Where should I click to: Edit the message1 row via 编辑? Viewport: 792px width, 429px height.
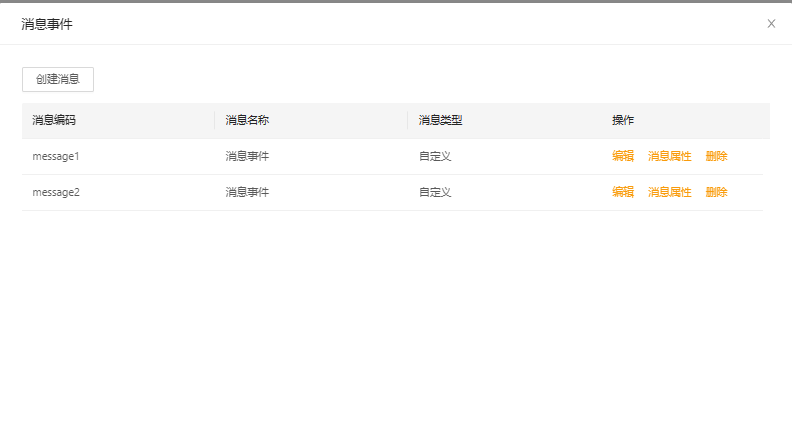623,156
